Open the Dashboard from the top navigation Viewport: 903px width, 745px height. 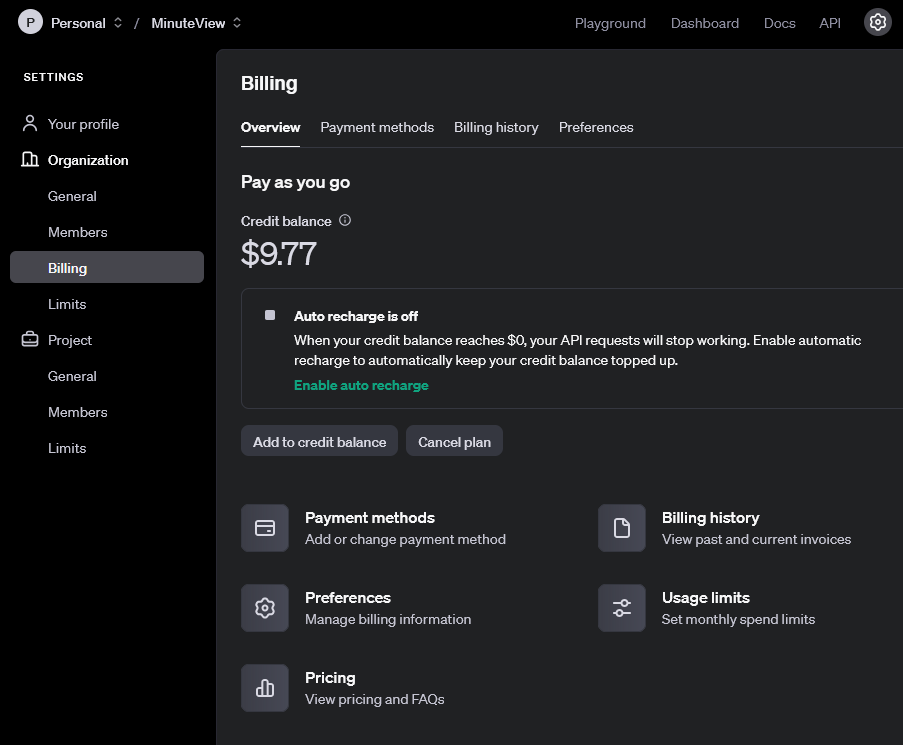[705, 22]
